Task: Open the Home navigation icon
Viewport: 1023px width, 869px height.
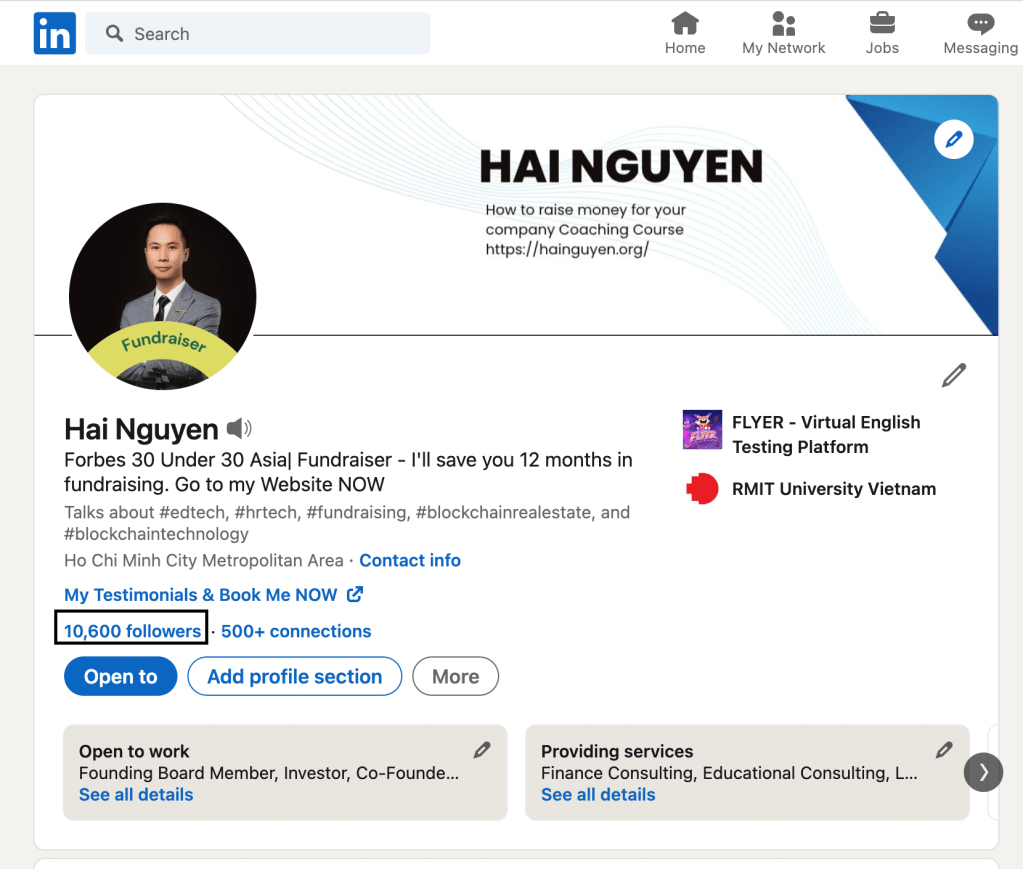Action: tap(685, 25)
